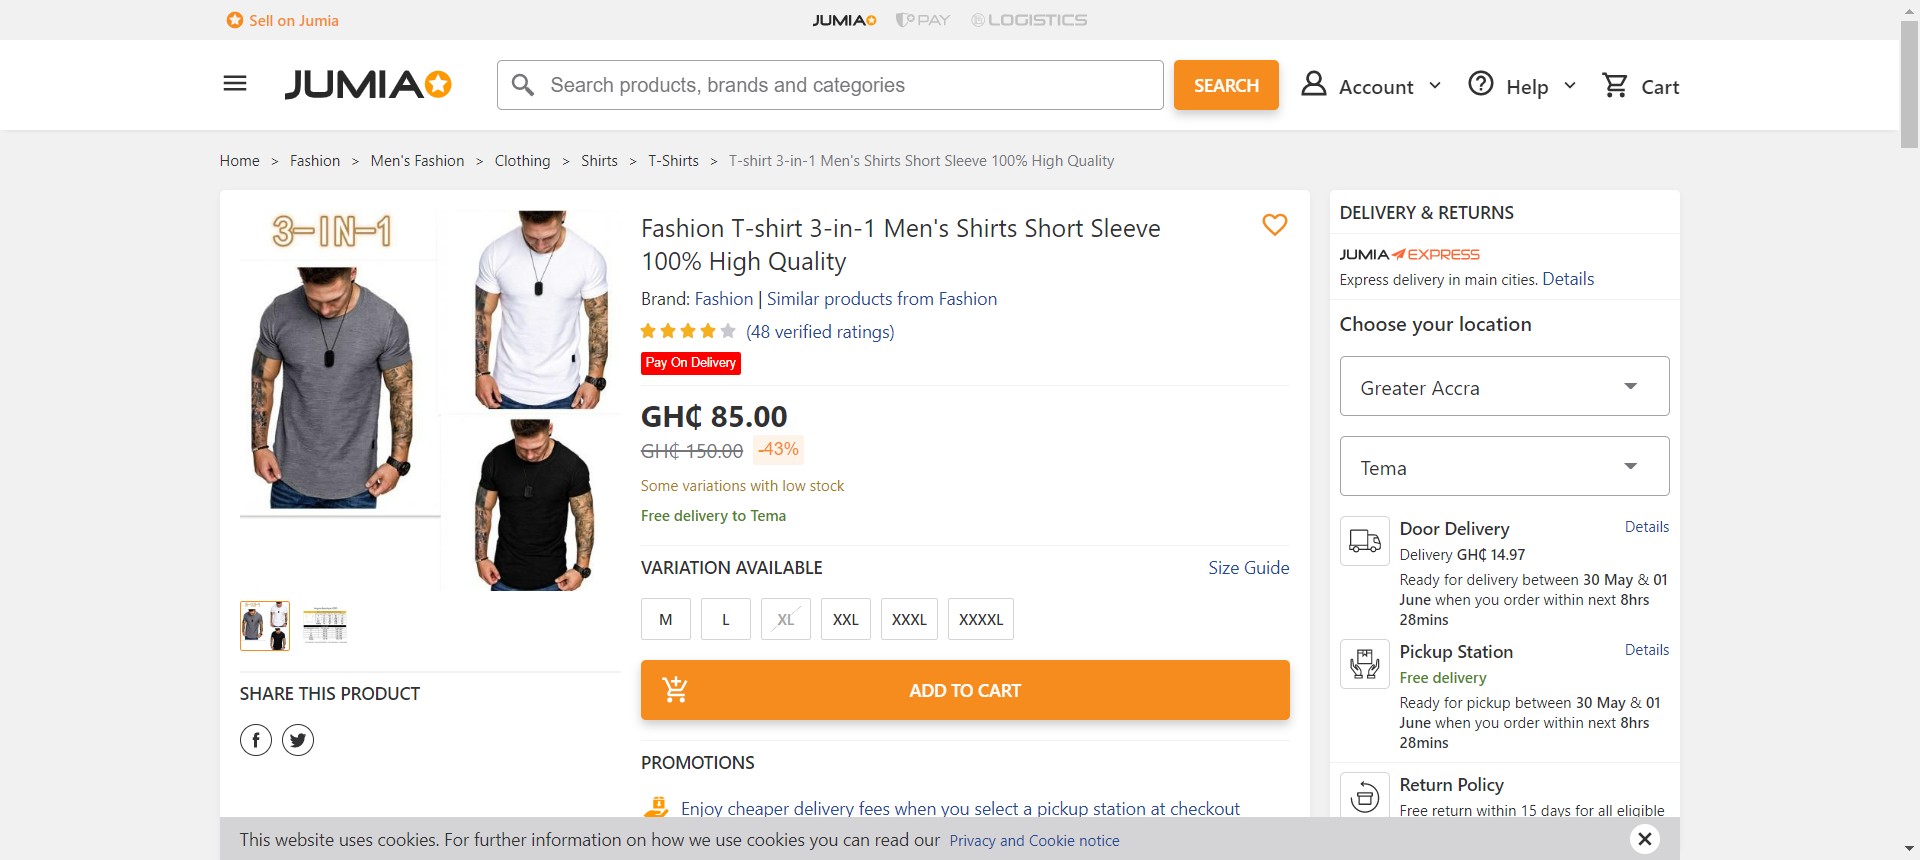View the size chart thumbnail

pyautogui.click(x=325, y=625)
